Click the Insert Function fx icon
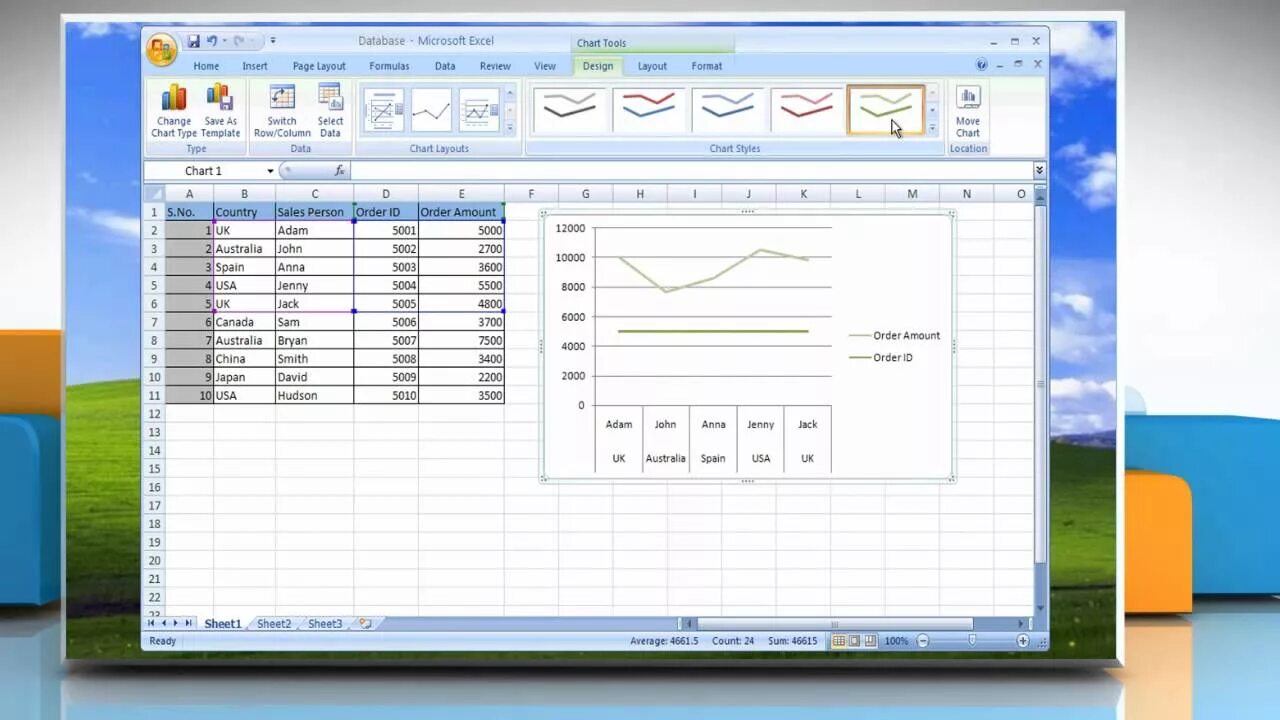 [x=340, y=171]
